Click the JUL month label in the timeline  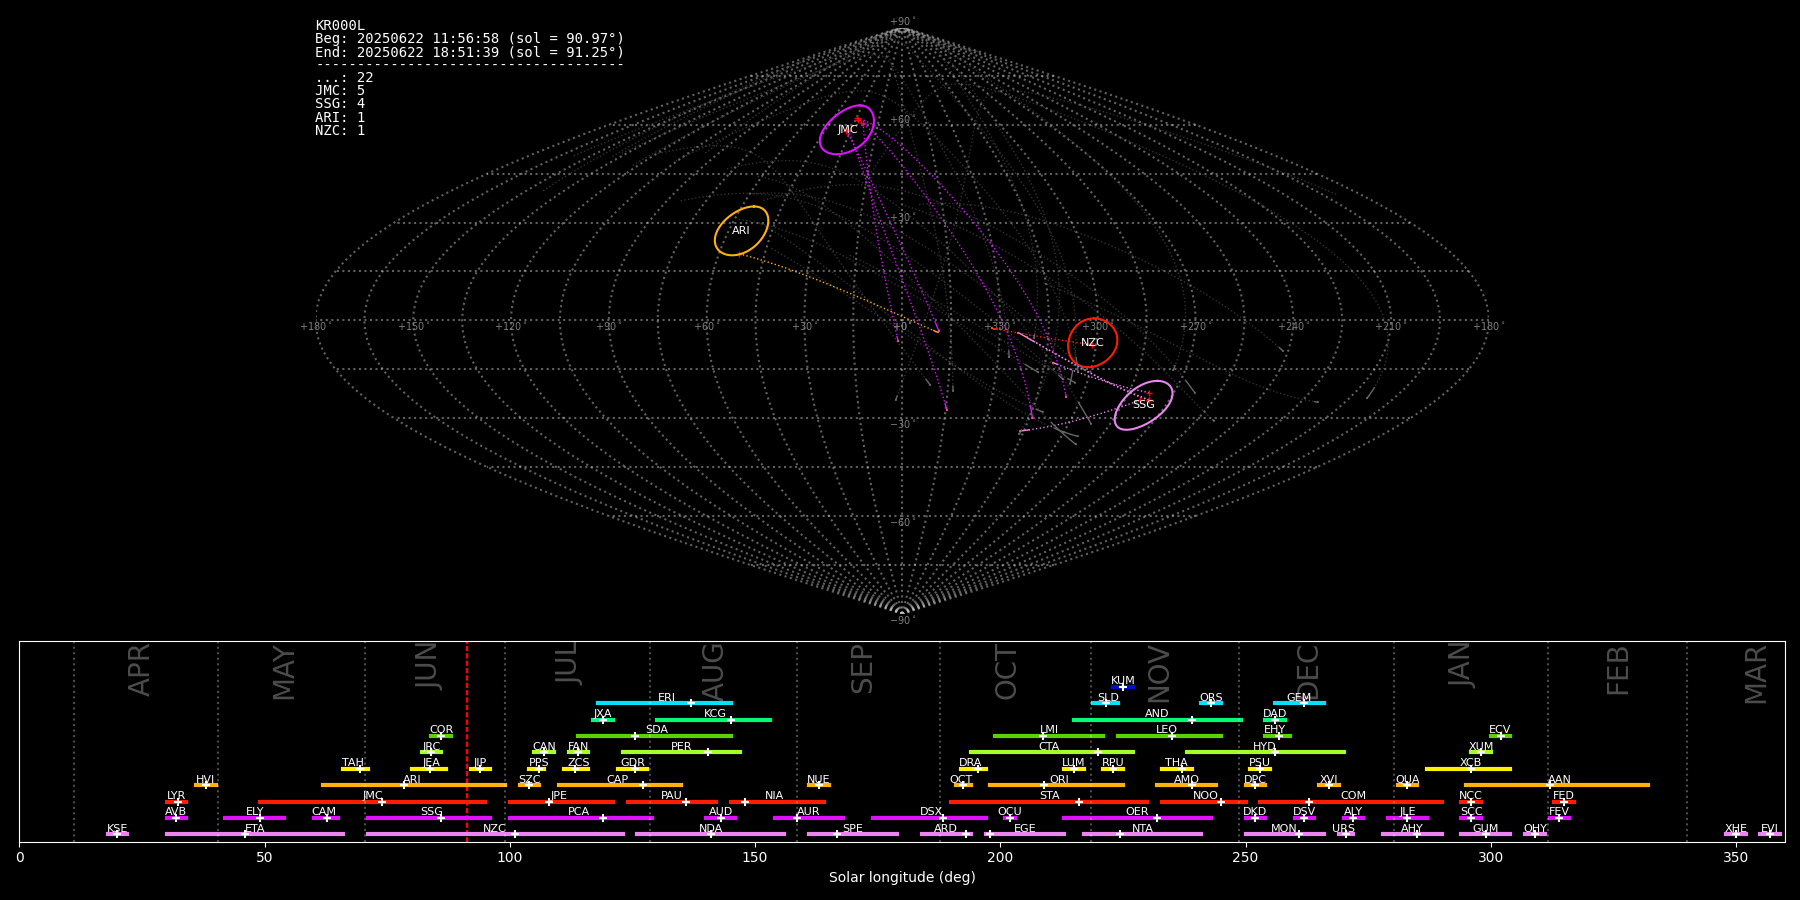pyautogui.click(x=567, y=662)
